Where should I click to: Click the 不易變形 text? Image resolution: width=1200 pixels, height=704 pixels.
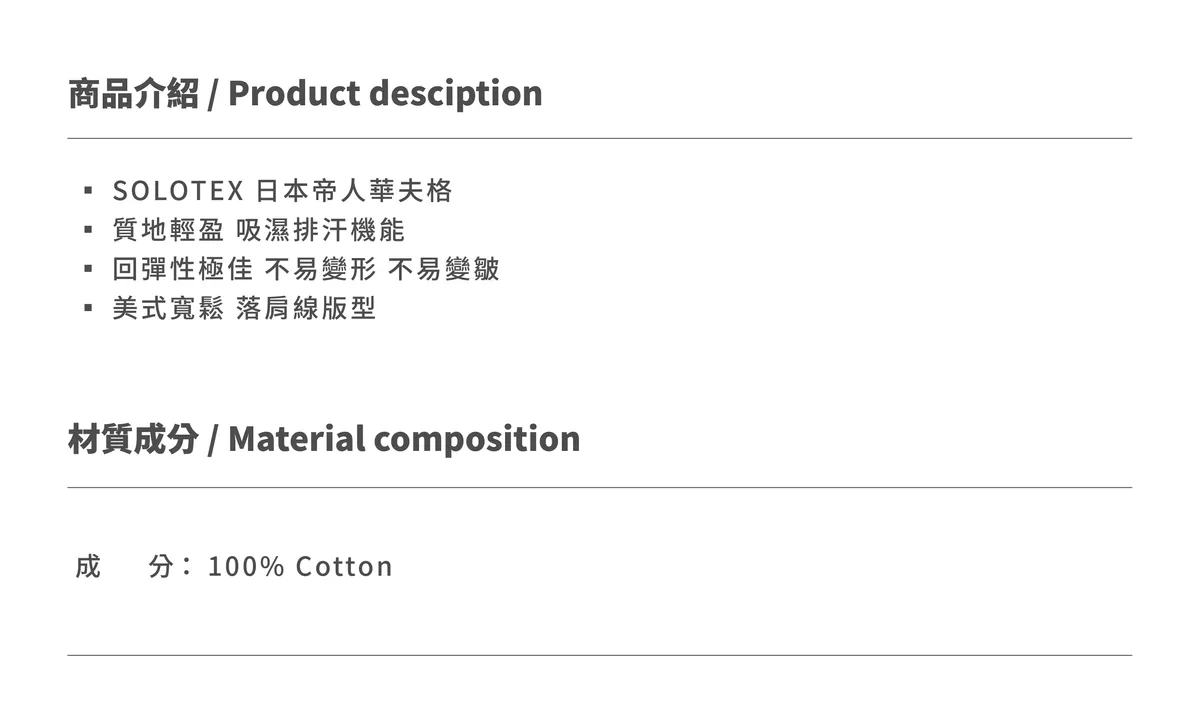(320, 269)
